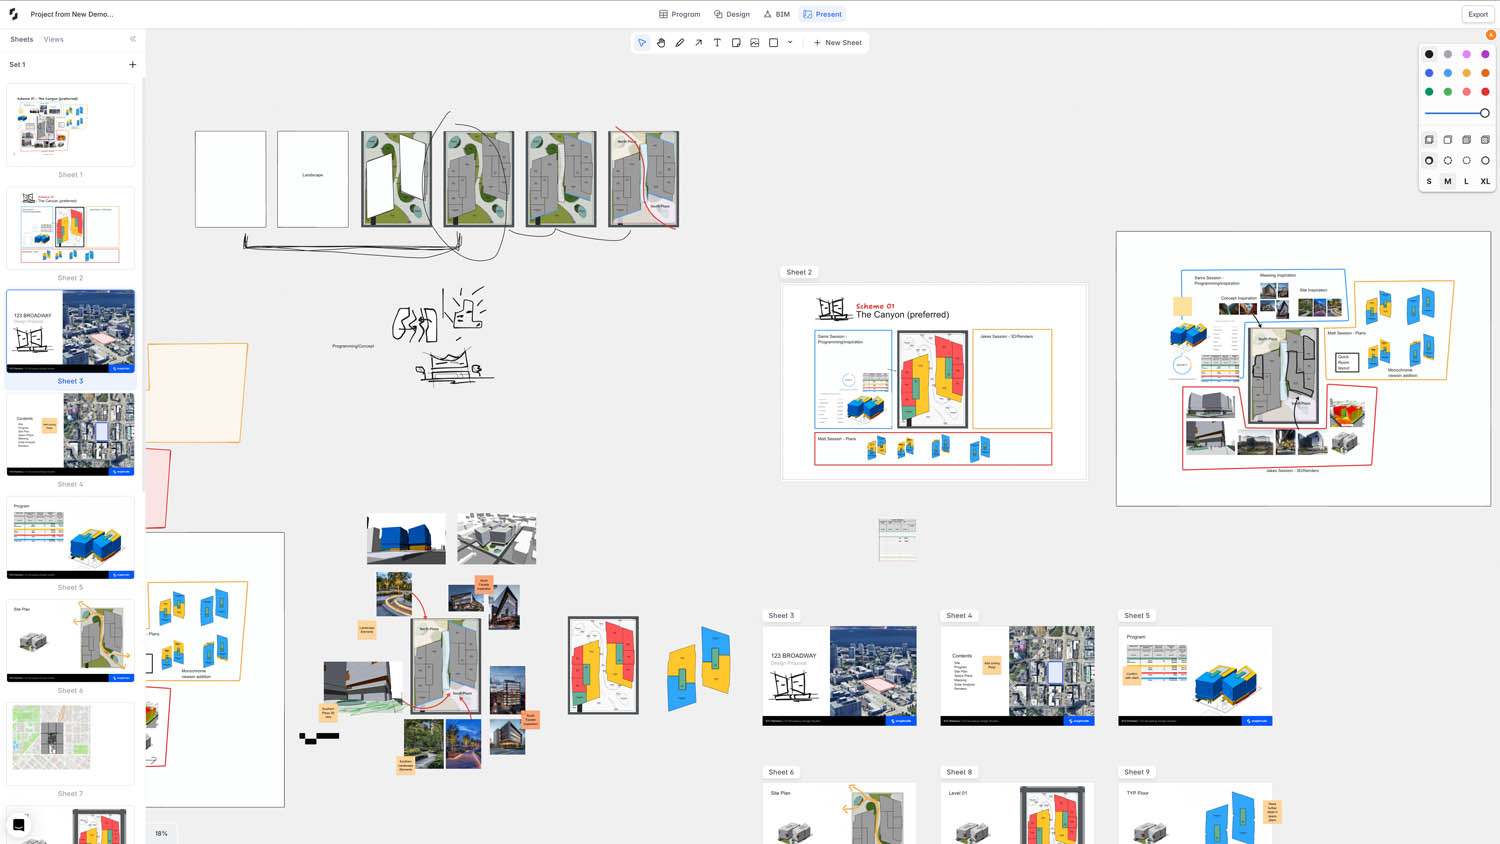Add a new sheet to Set 1
Screen dimensions: 1500x844
(x=133, y=65)
